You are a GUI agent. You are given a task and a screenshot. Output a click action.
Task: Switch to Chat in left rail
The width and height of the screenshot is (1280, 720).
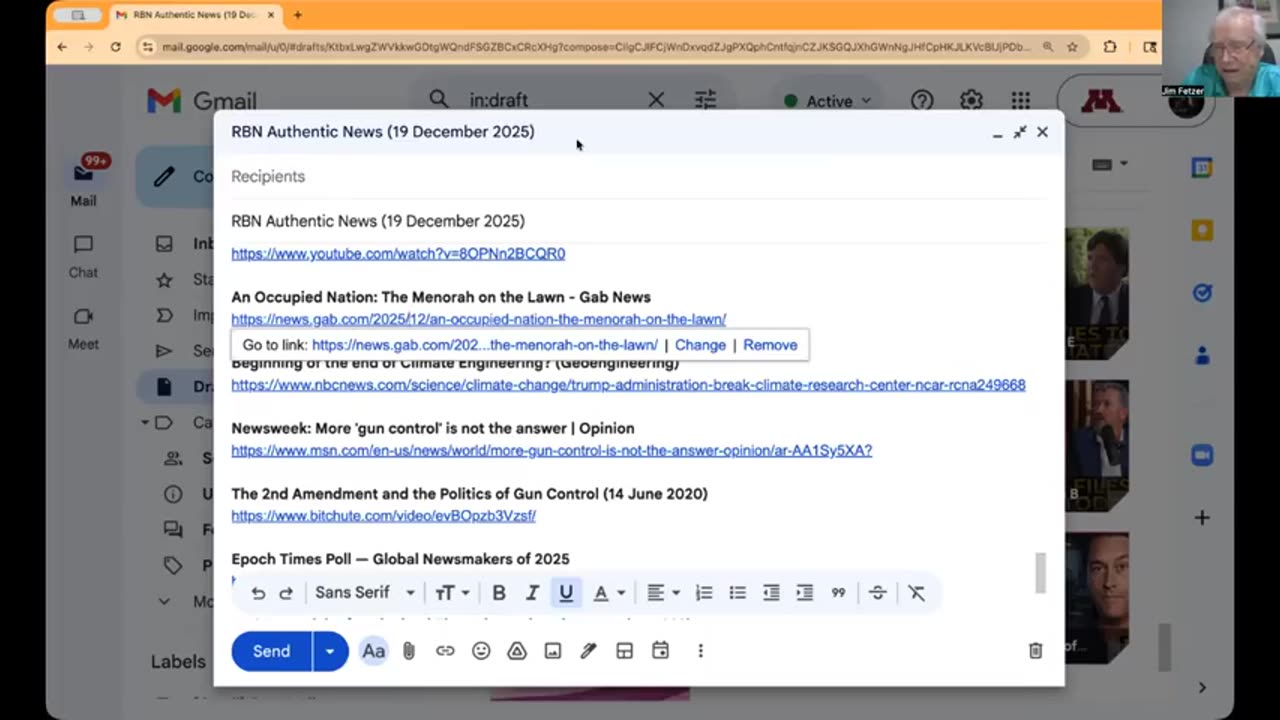[x=83, y=256]
